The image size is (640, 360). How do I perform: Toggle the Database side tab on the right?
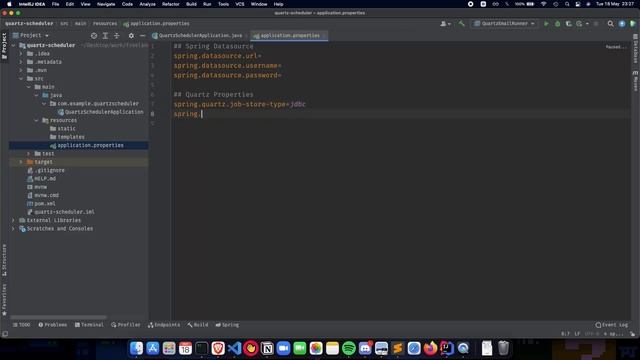pyautogui.click(x=636, y=49)
